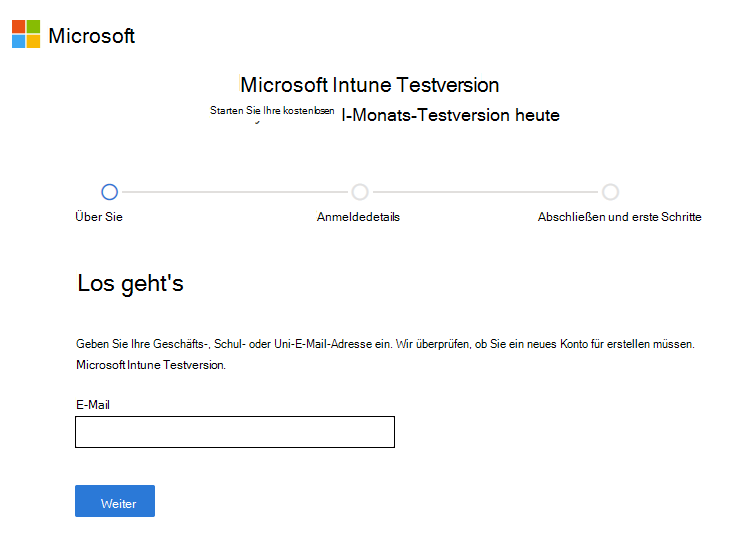Click the Microsoft wordmark text
733x545 pixels.
coord(92,36)
